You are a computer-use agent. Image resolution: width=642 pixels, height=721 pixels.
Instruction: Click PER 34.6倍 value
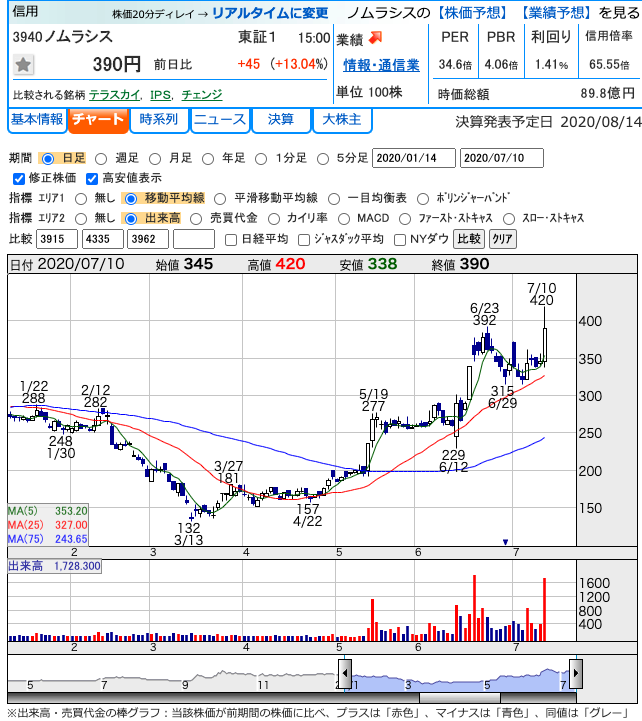point(455,65)
